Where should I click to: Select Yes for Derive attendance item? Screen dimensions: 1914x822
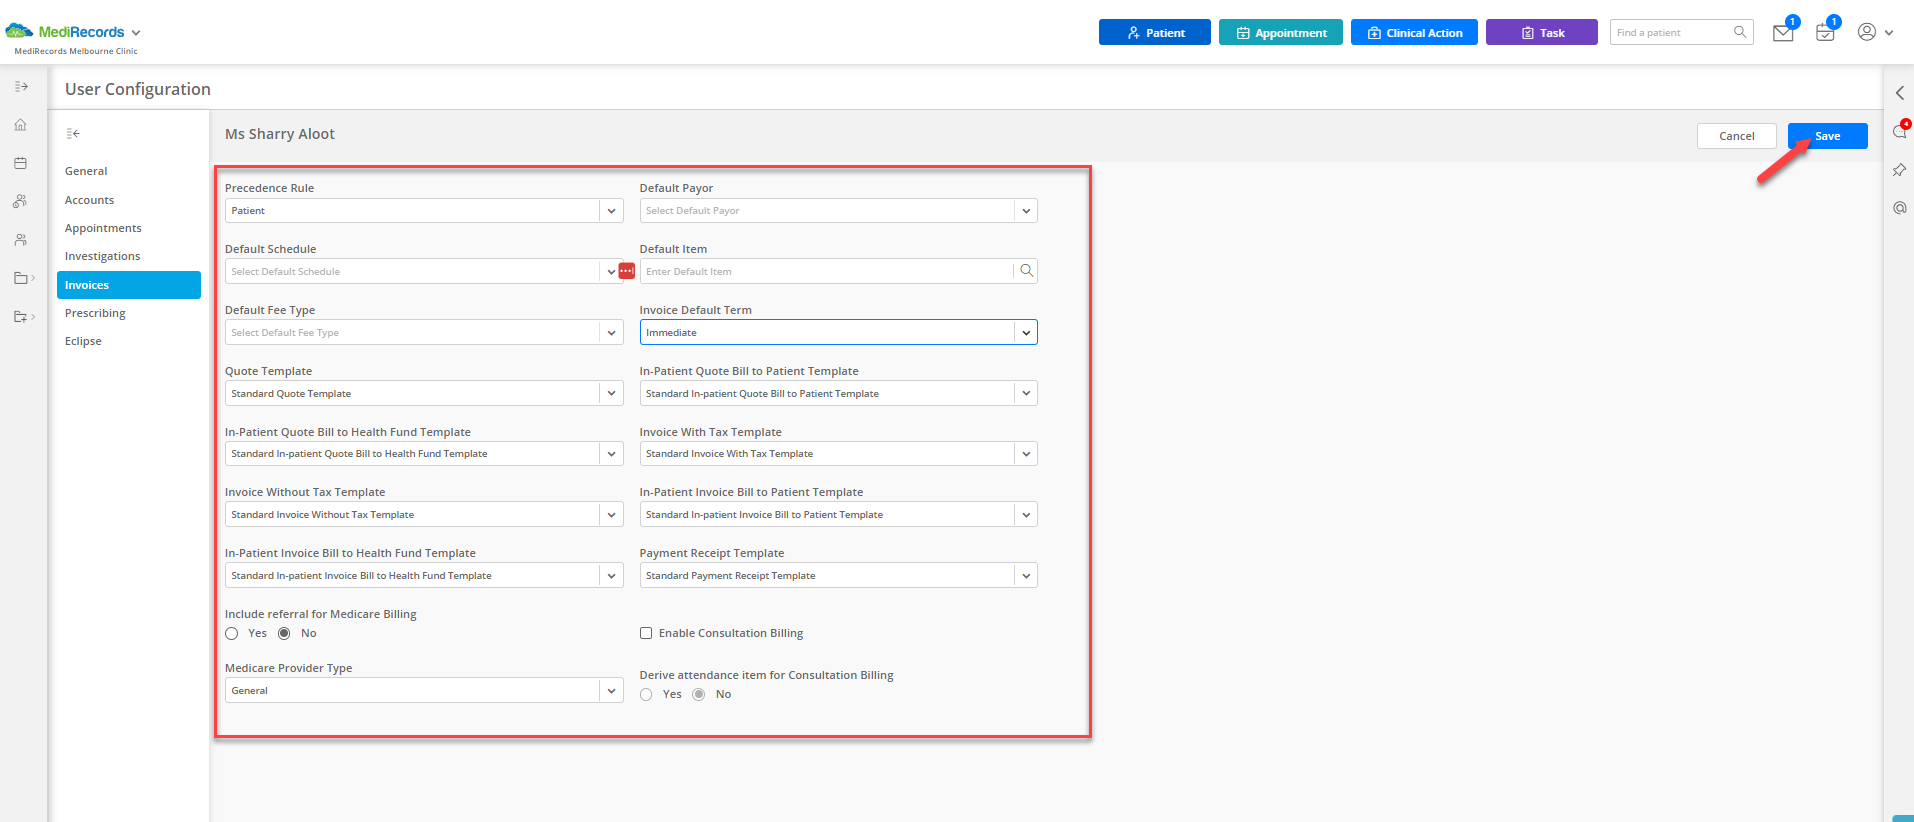(x=646, y=695)
